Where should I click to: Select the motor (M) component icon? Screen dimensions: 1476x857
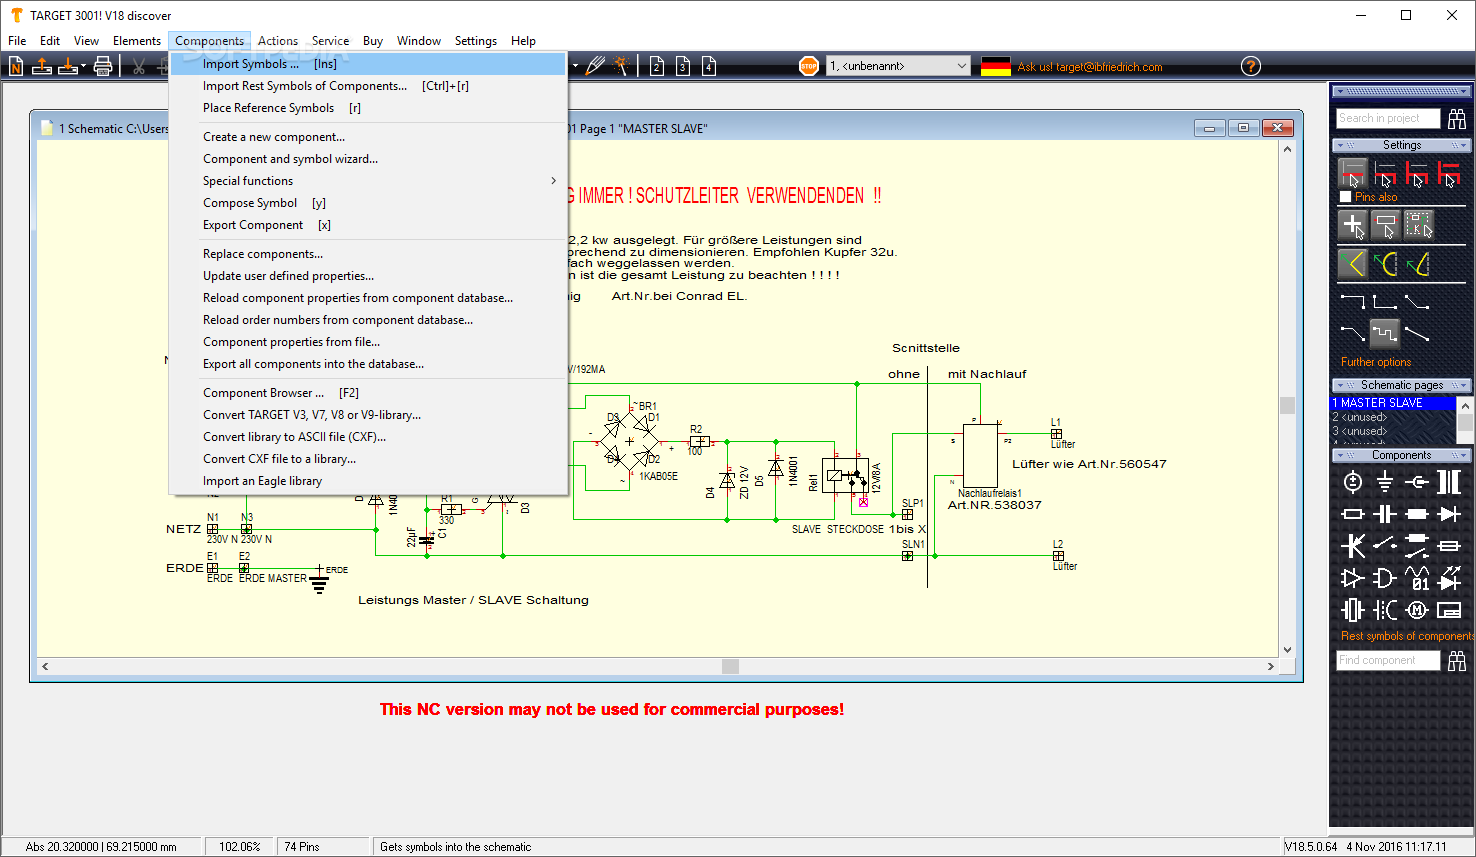(x=1417, y=610)
